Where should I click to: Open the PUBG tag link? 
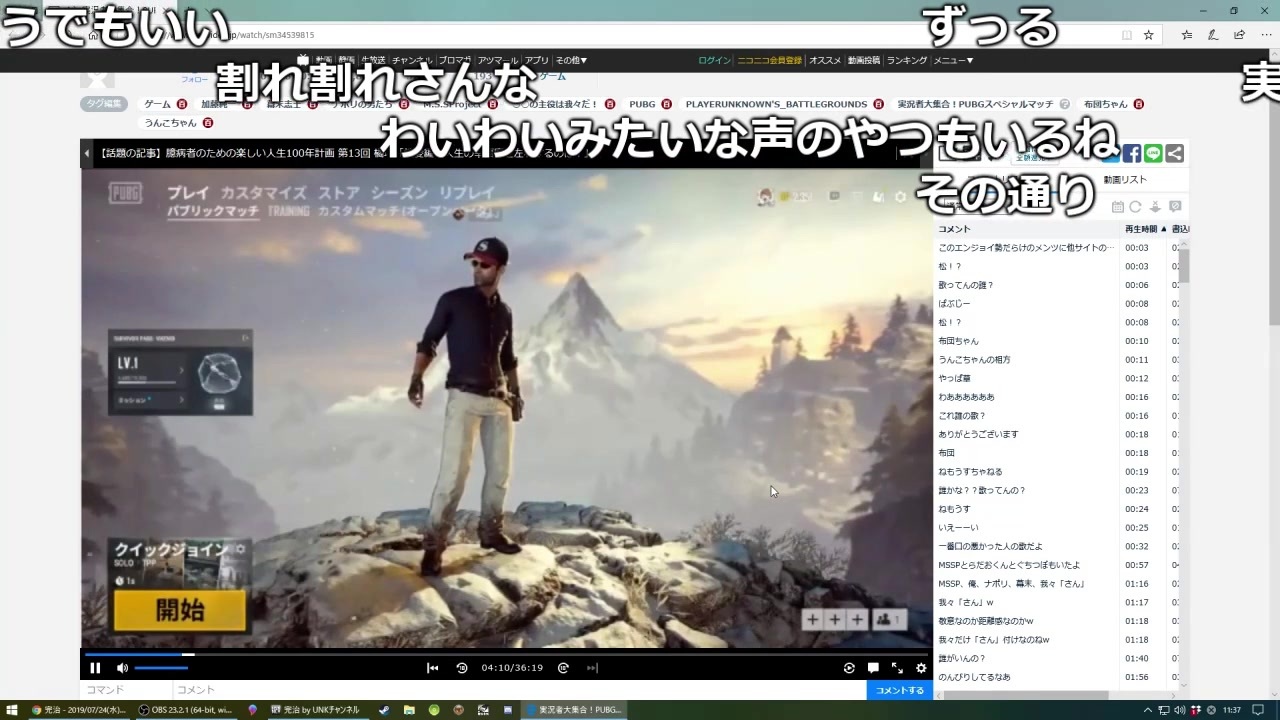642,104
